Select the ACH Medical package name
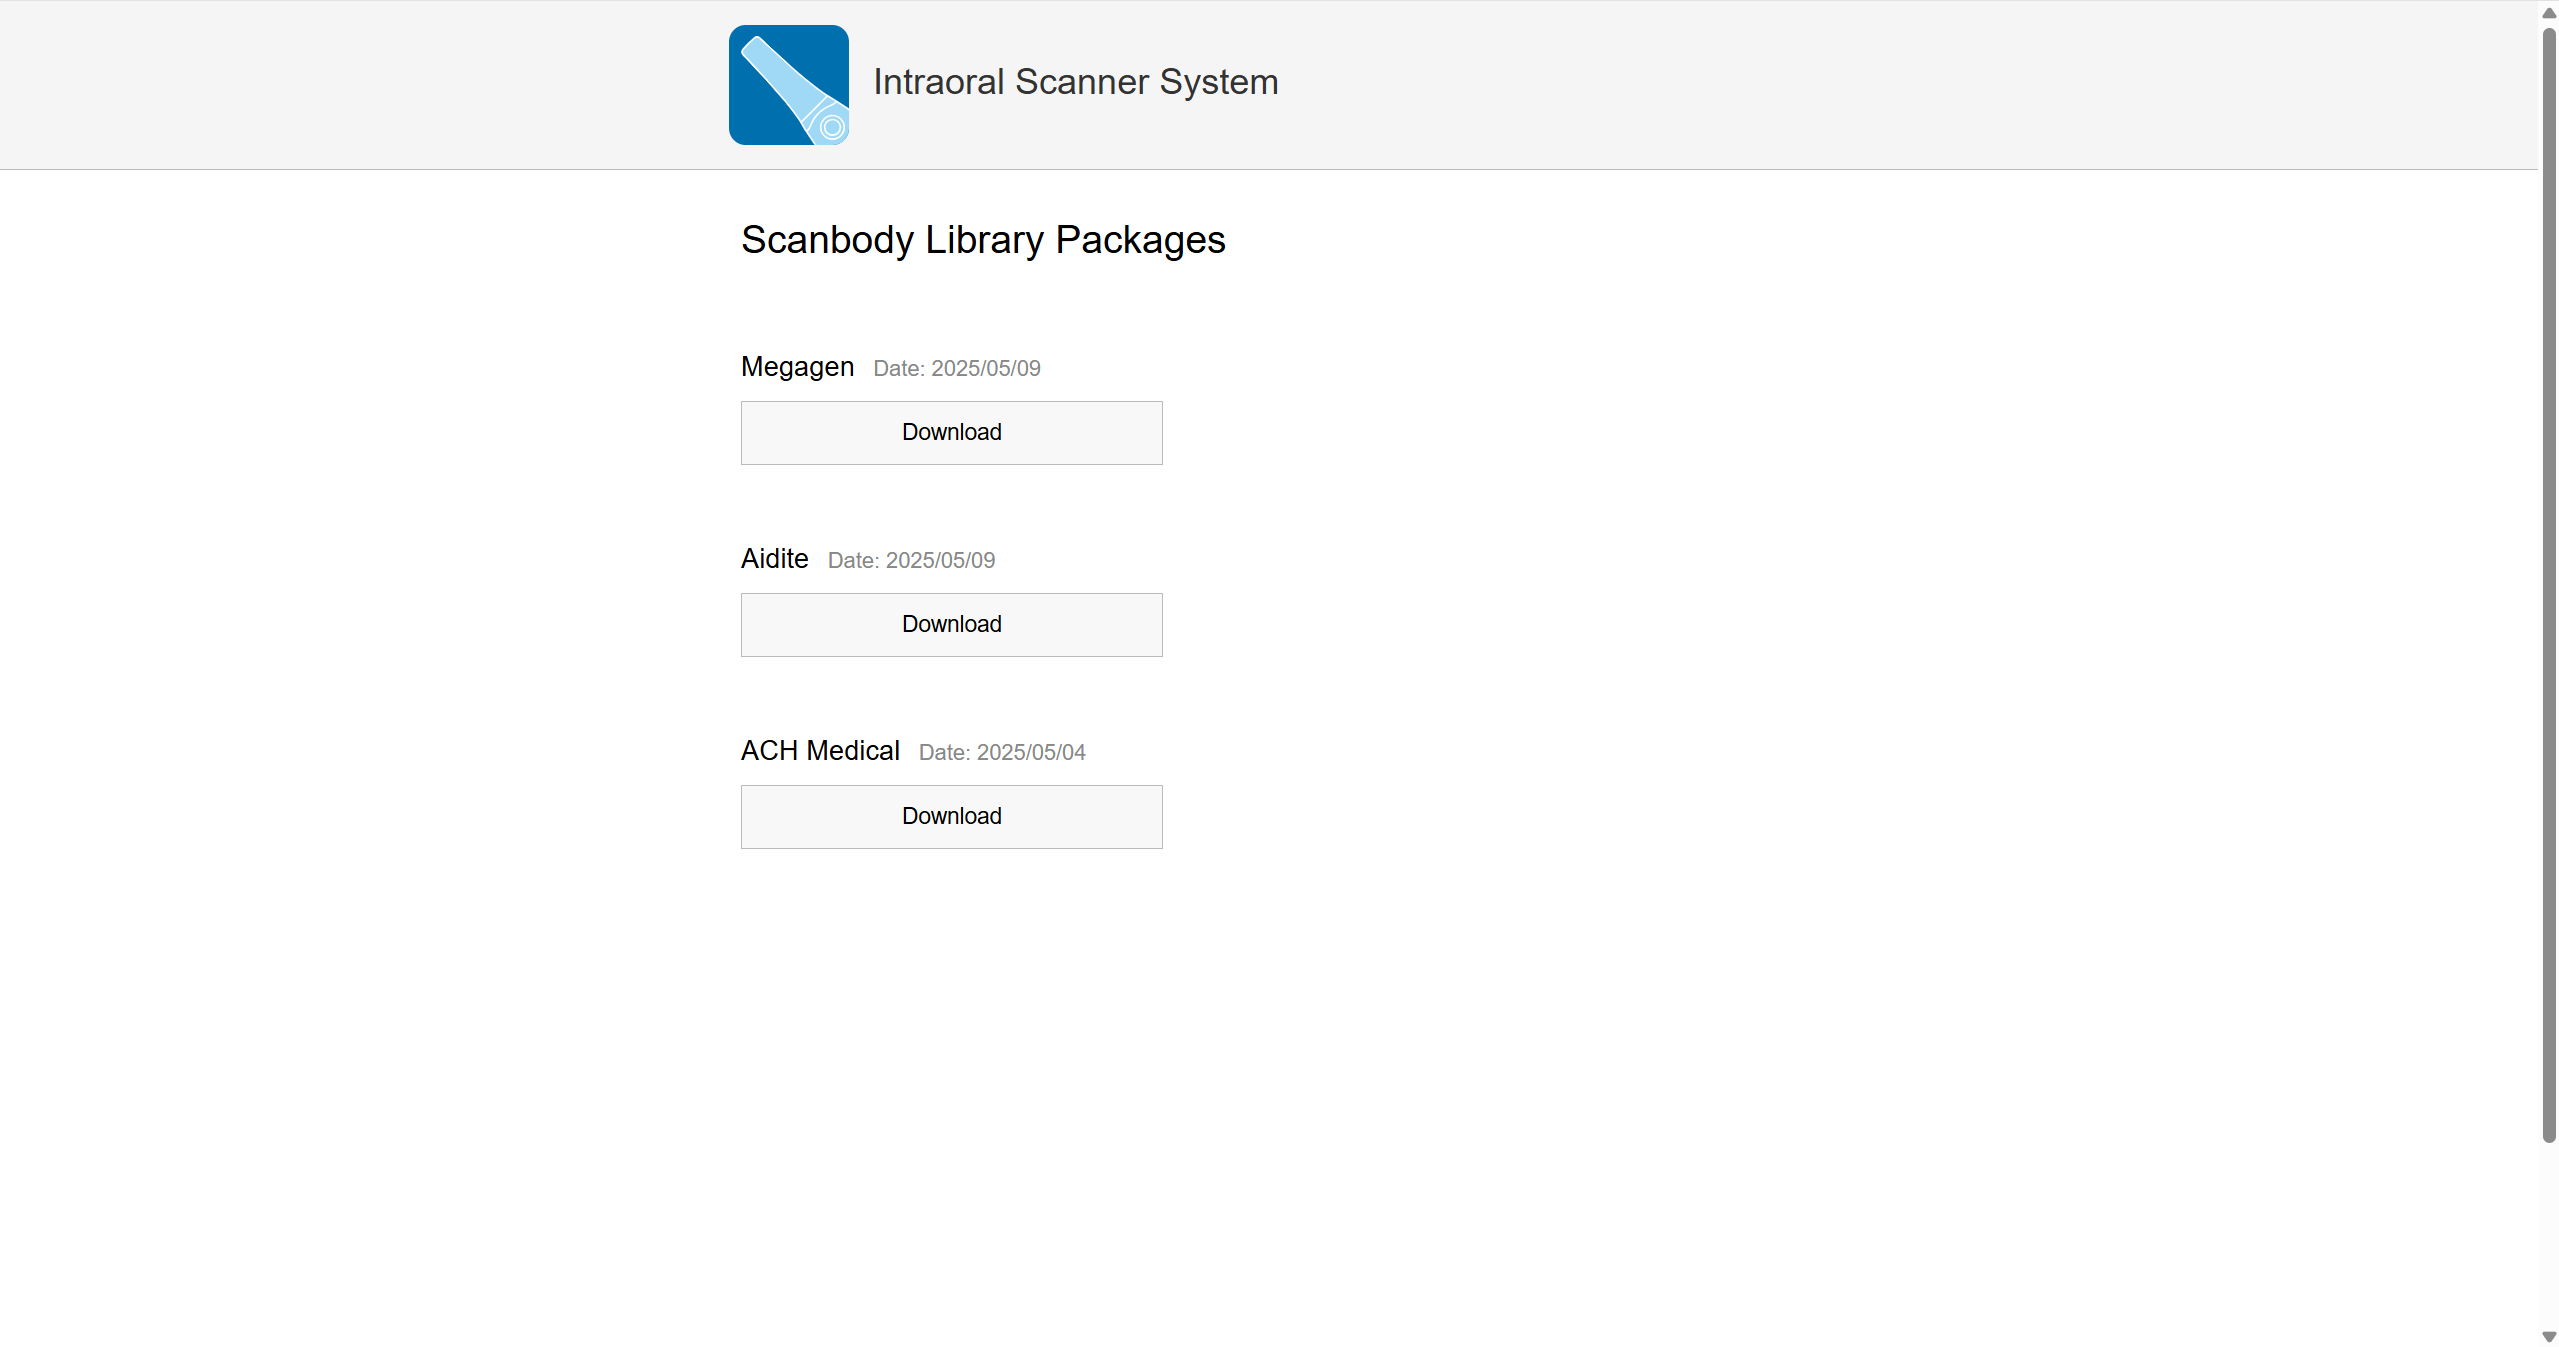Image resolution: width=2559 pixels, height=1347 pixels. point(820,751)
